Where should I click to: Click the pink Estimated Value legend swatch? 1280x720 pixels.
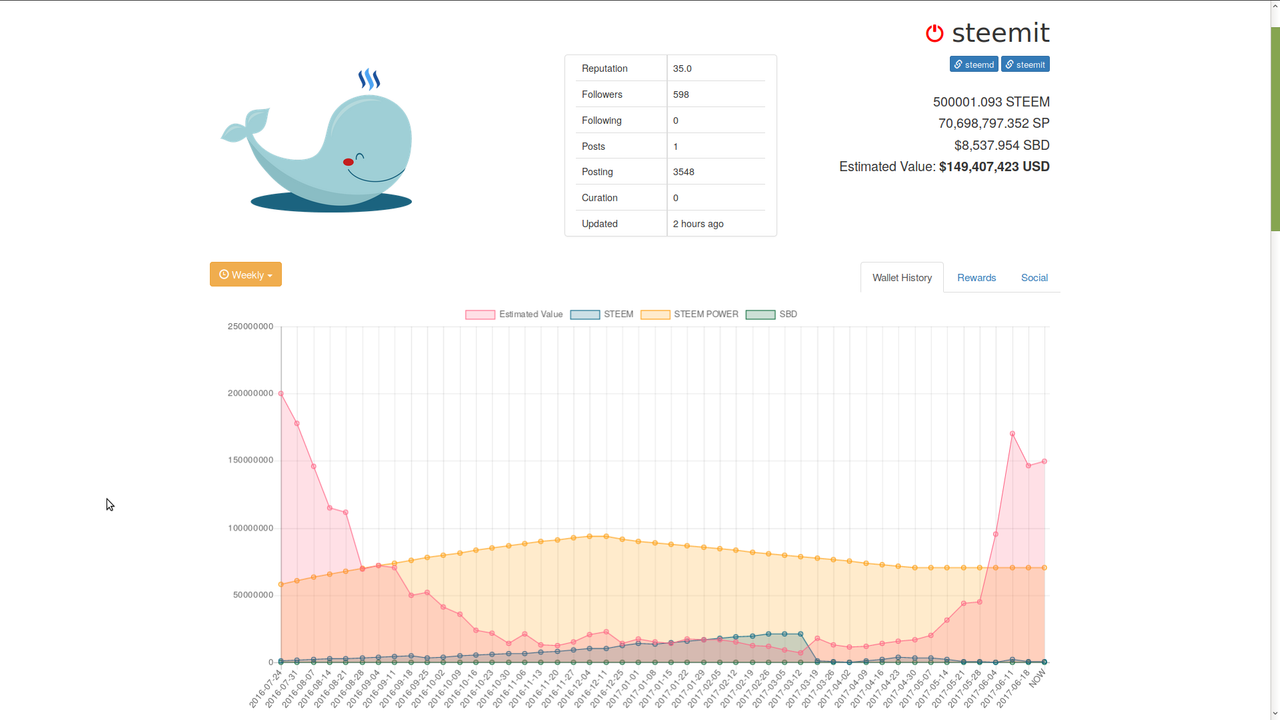(x=479, y=314)
